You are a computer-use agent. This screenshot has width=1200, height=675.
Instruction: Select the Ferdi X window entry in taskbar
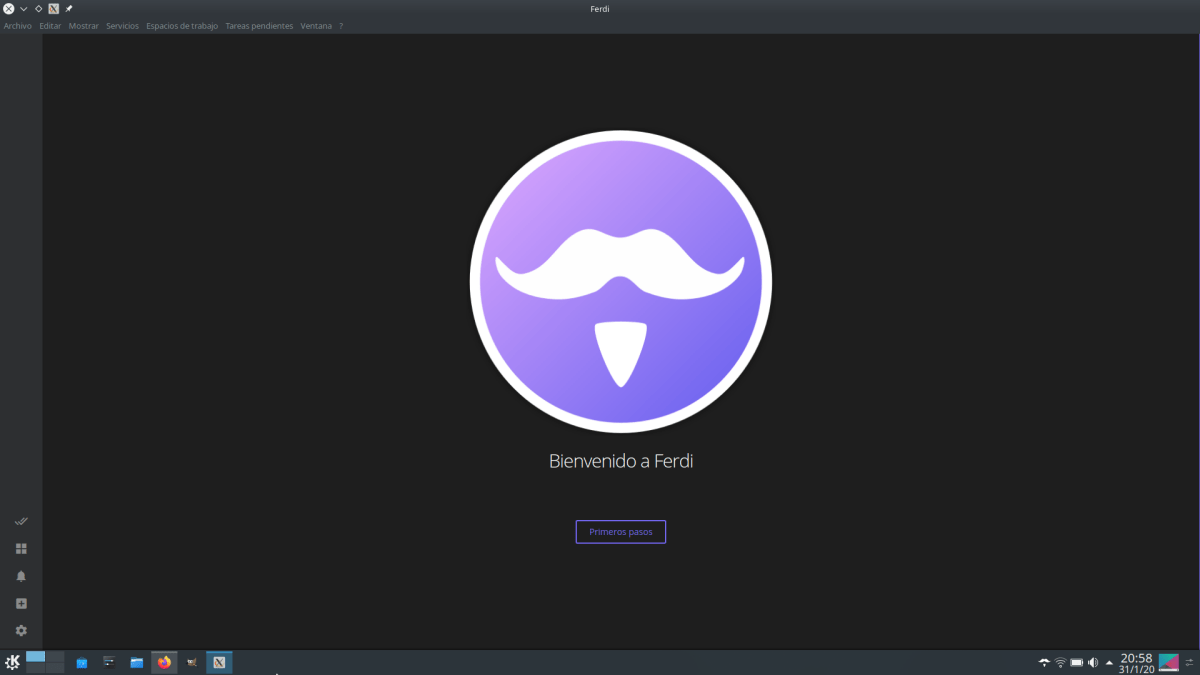click(219, 662)
